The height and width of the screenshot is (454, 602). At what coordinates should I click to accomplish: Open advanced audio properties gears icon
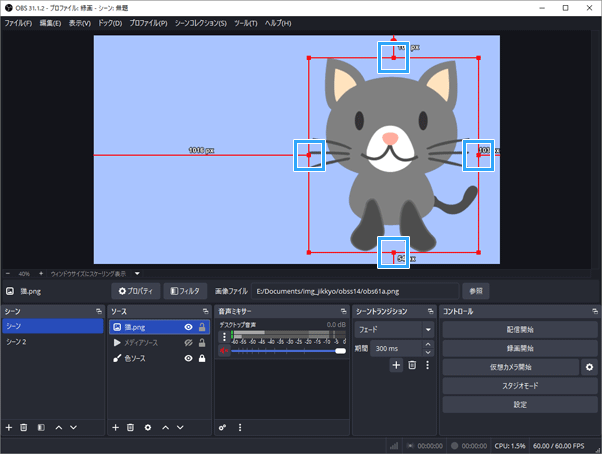[x=222, y=427]
